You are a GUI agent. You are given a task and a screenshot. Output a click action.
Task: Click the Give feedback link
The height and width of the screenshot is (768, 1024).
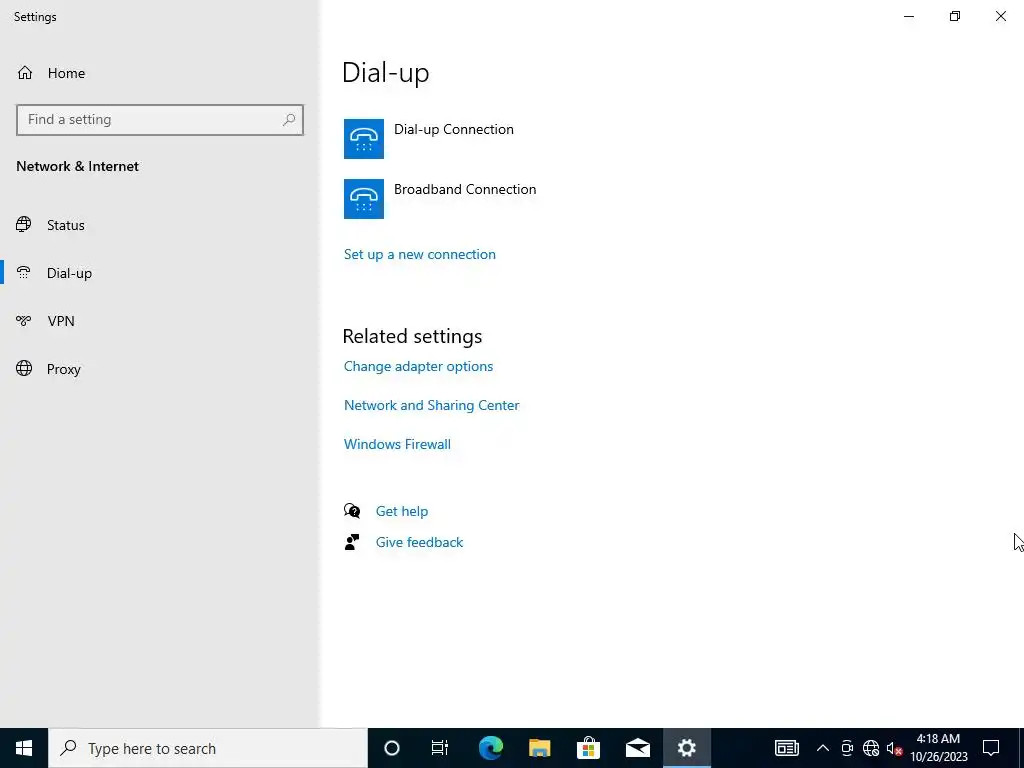click(x=419, y=542)
